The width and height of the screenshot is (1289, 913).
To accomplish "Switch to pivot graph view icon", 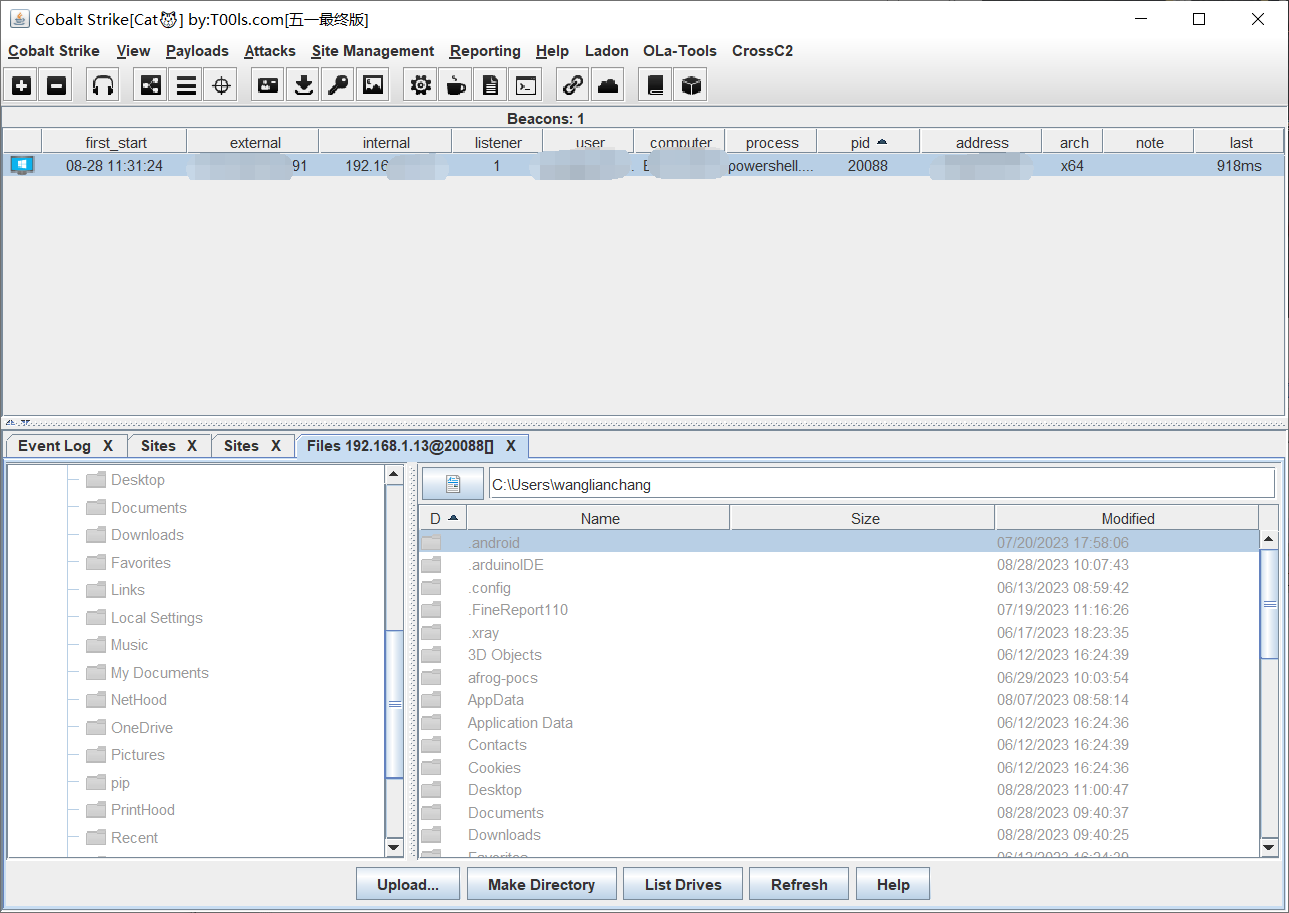I will tap(150, 85).
